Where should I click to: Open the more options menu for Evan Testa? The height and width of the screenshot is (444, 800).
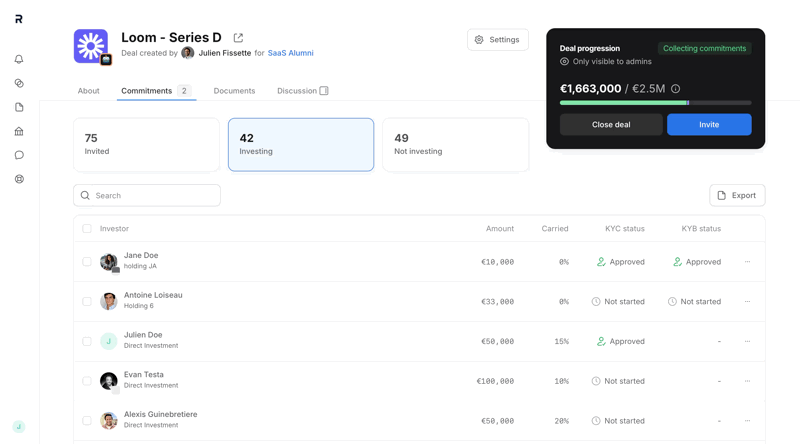pyautogui.click(x=747, y=381)
